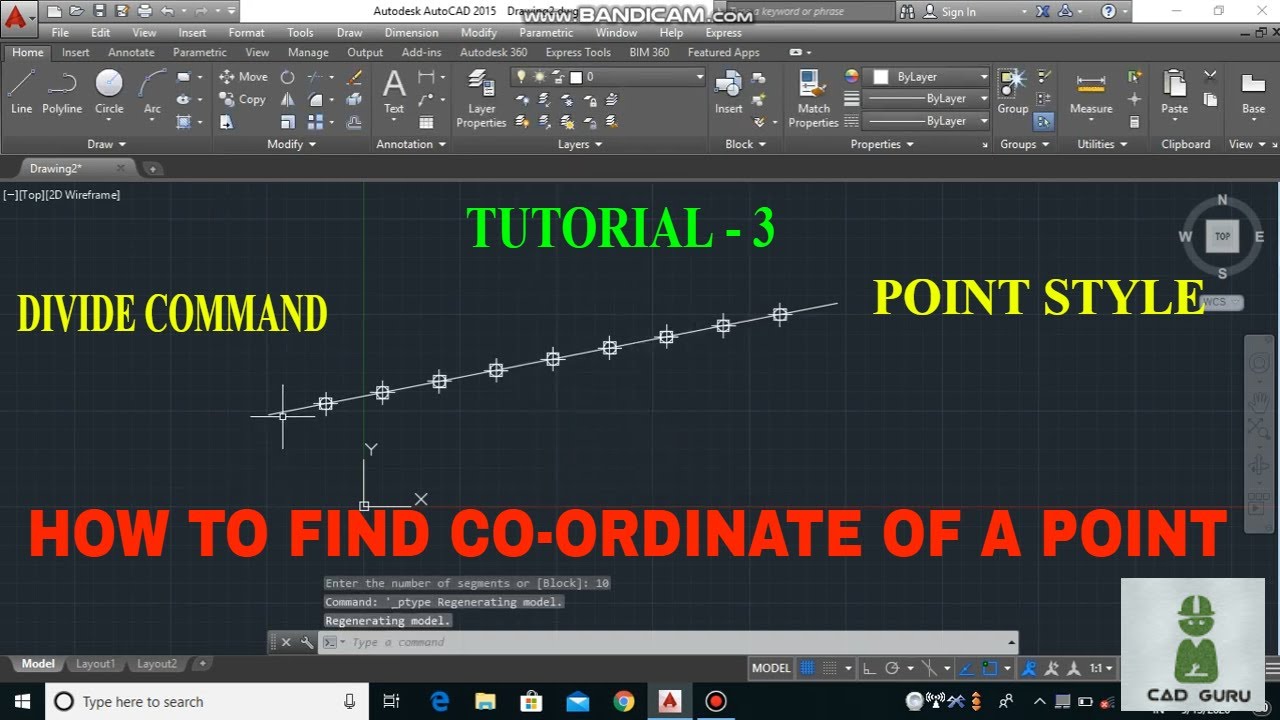The width and height of the screenshot is (1280, 720).
Task: Expand the Layers panel
Action: click(x=580, y=144)
